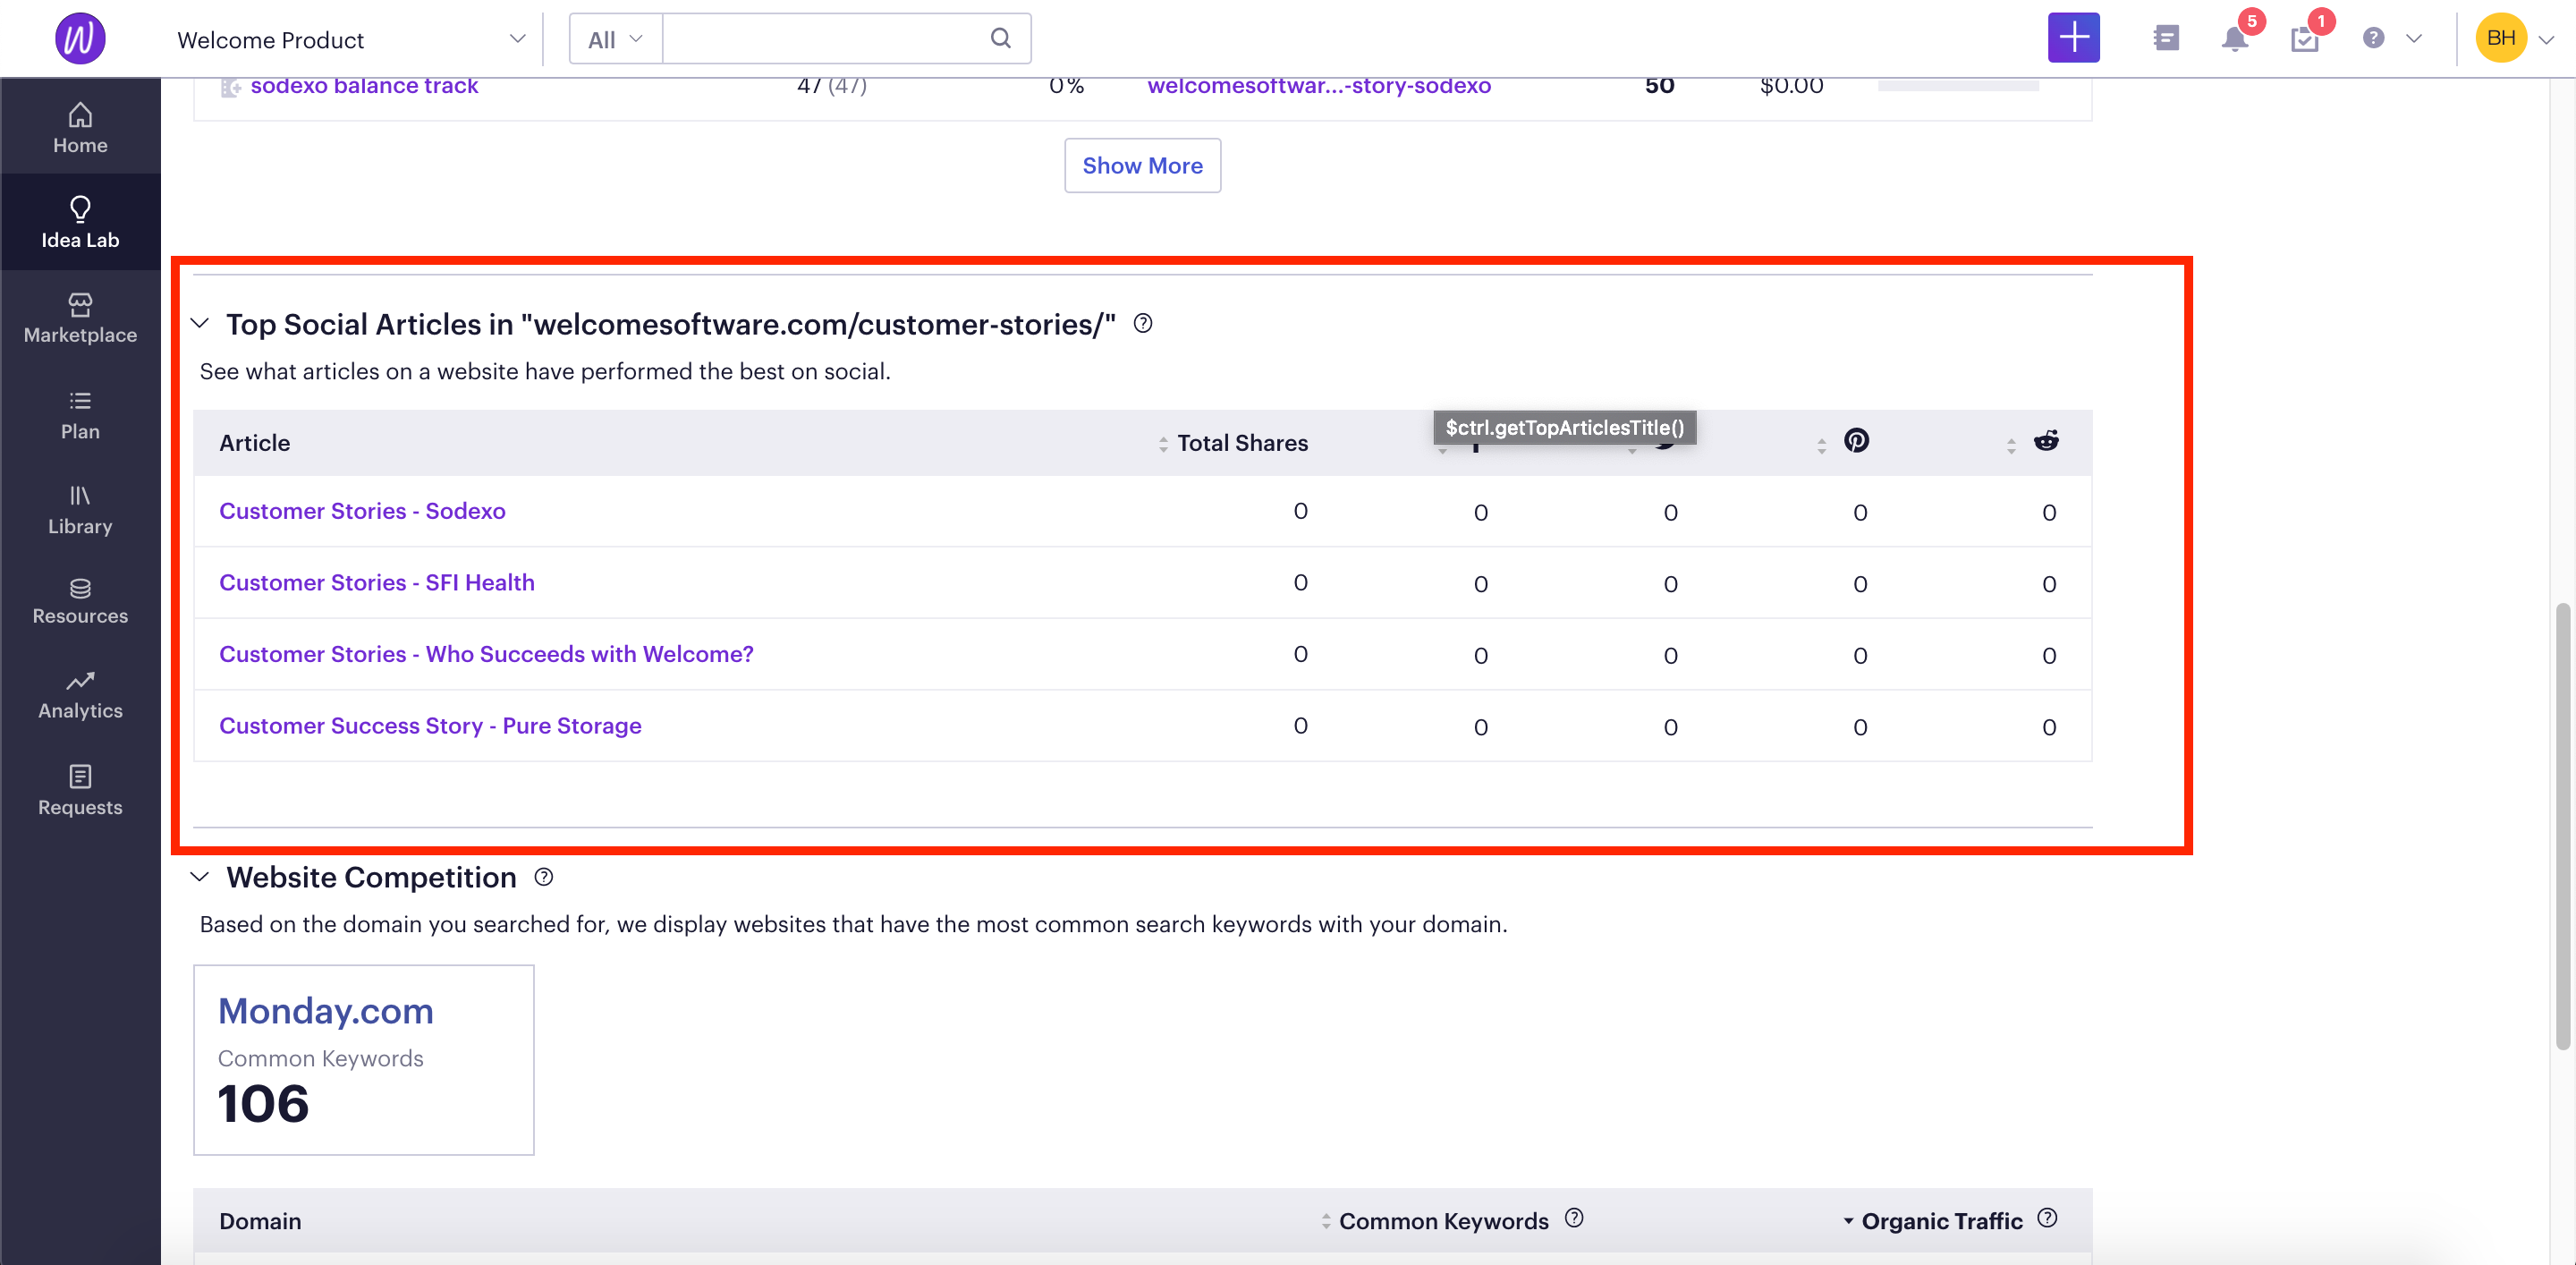Open Library in sidebar
This screenshot has height=1265, width=2576.
coord(80,509)
